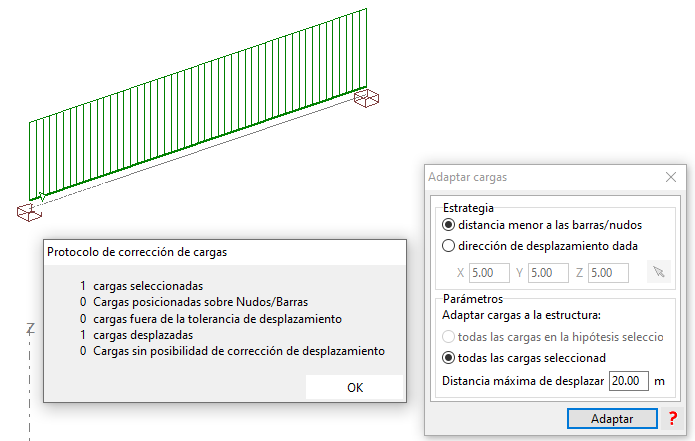Click the green distributed load on beam
Image resolution: width=695 pixels, height=441 pixels.
click(x=198, y=104)
